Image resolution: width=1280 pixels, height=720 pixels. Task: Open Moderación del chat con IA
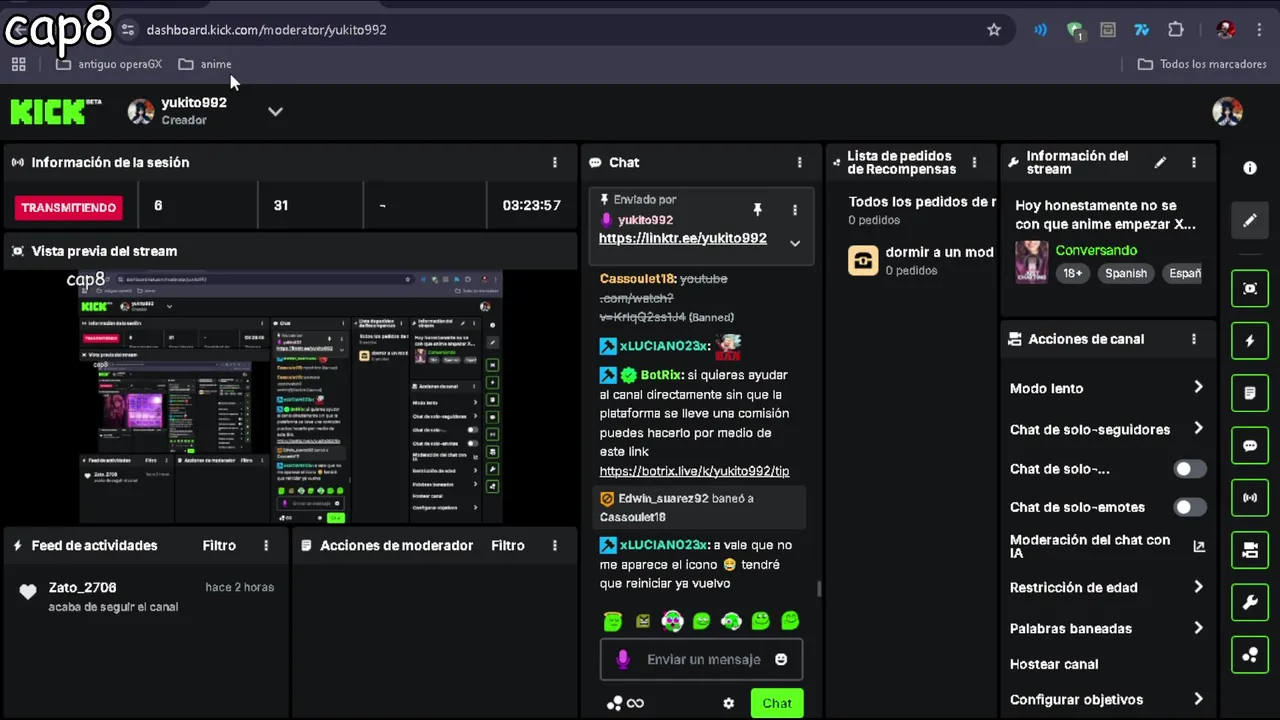[x=1108, y=546]
